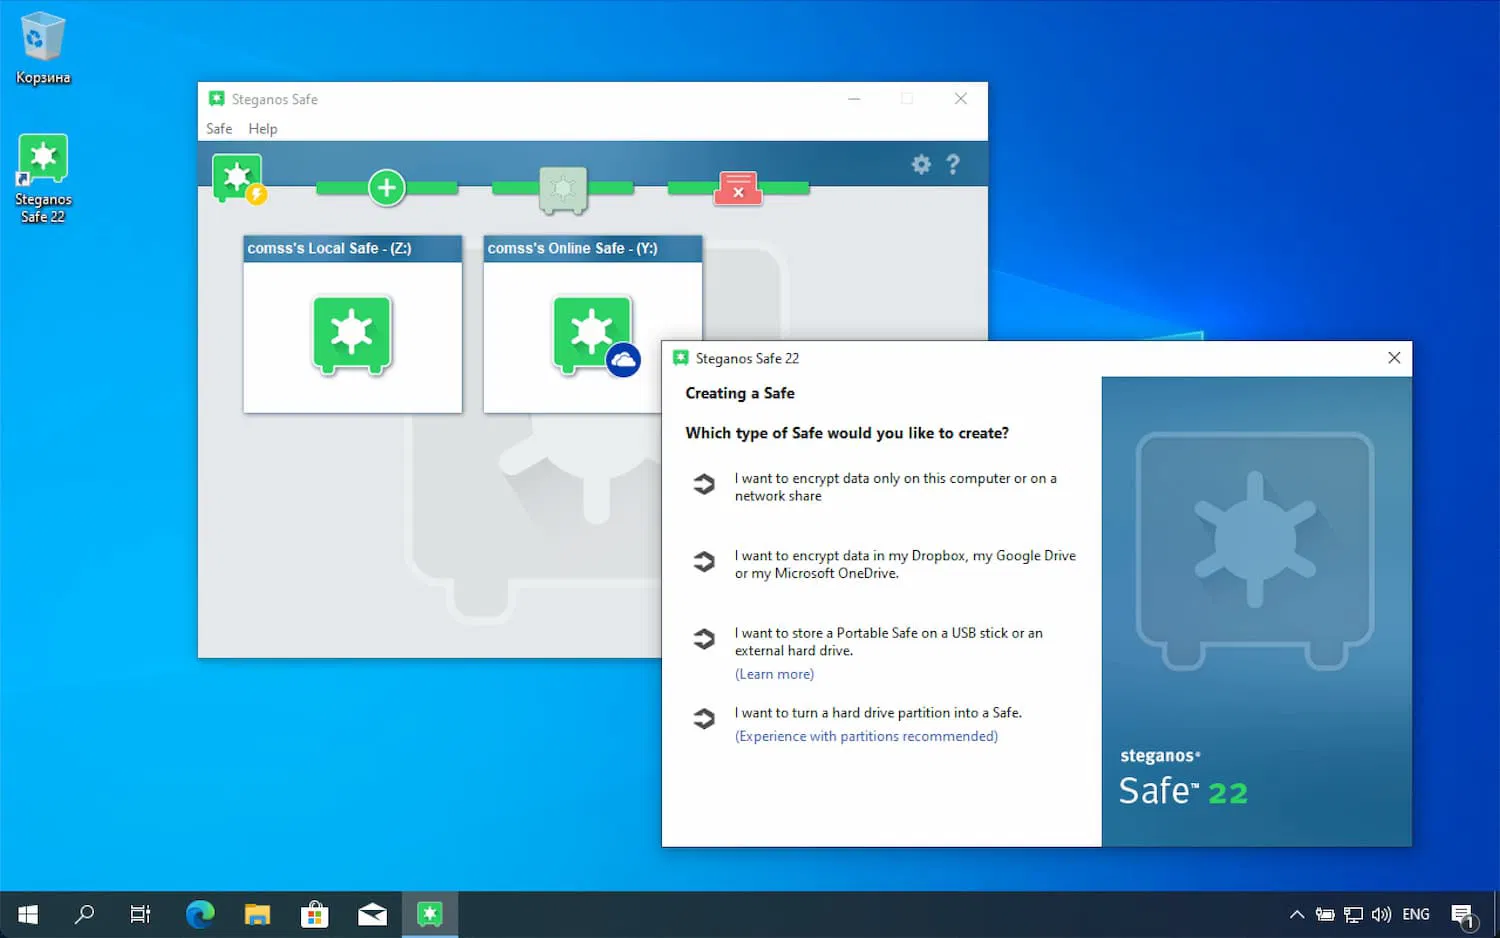Click the red delete safe toolbar icon

coord(738,188)
